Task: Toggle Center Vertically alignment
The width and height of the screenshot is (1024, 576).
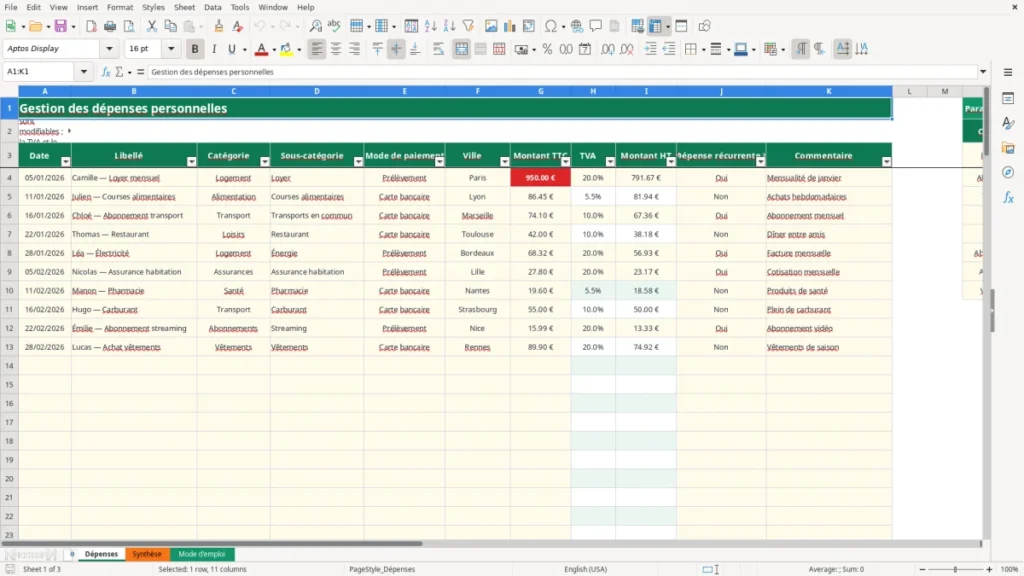Action: 396,49
